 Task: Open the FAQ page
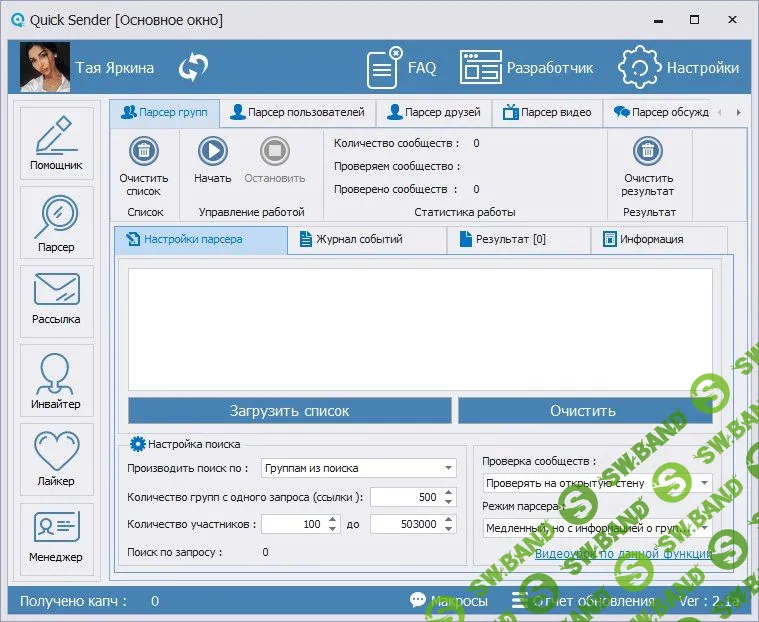coord(401,68)
